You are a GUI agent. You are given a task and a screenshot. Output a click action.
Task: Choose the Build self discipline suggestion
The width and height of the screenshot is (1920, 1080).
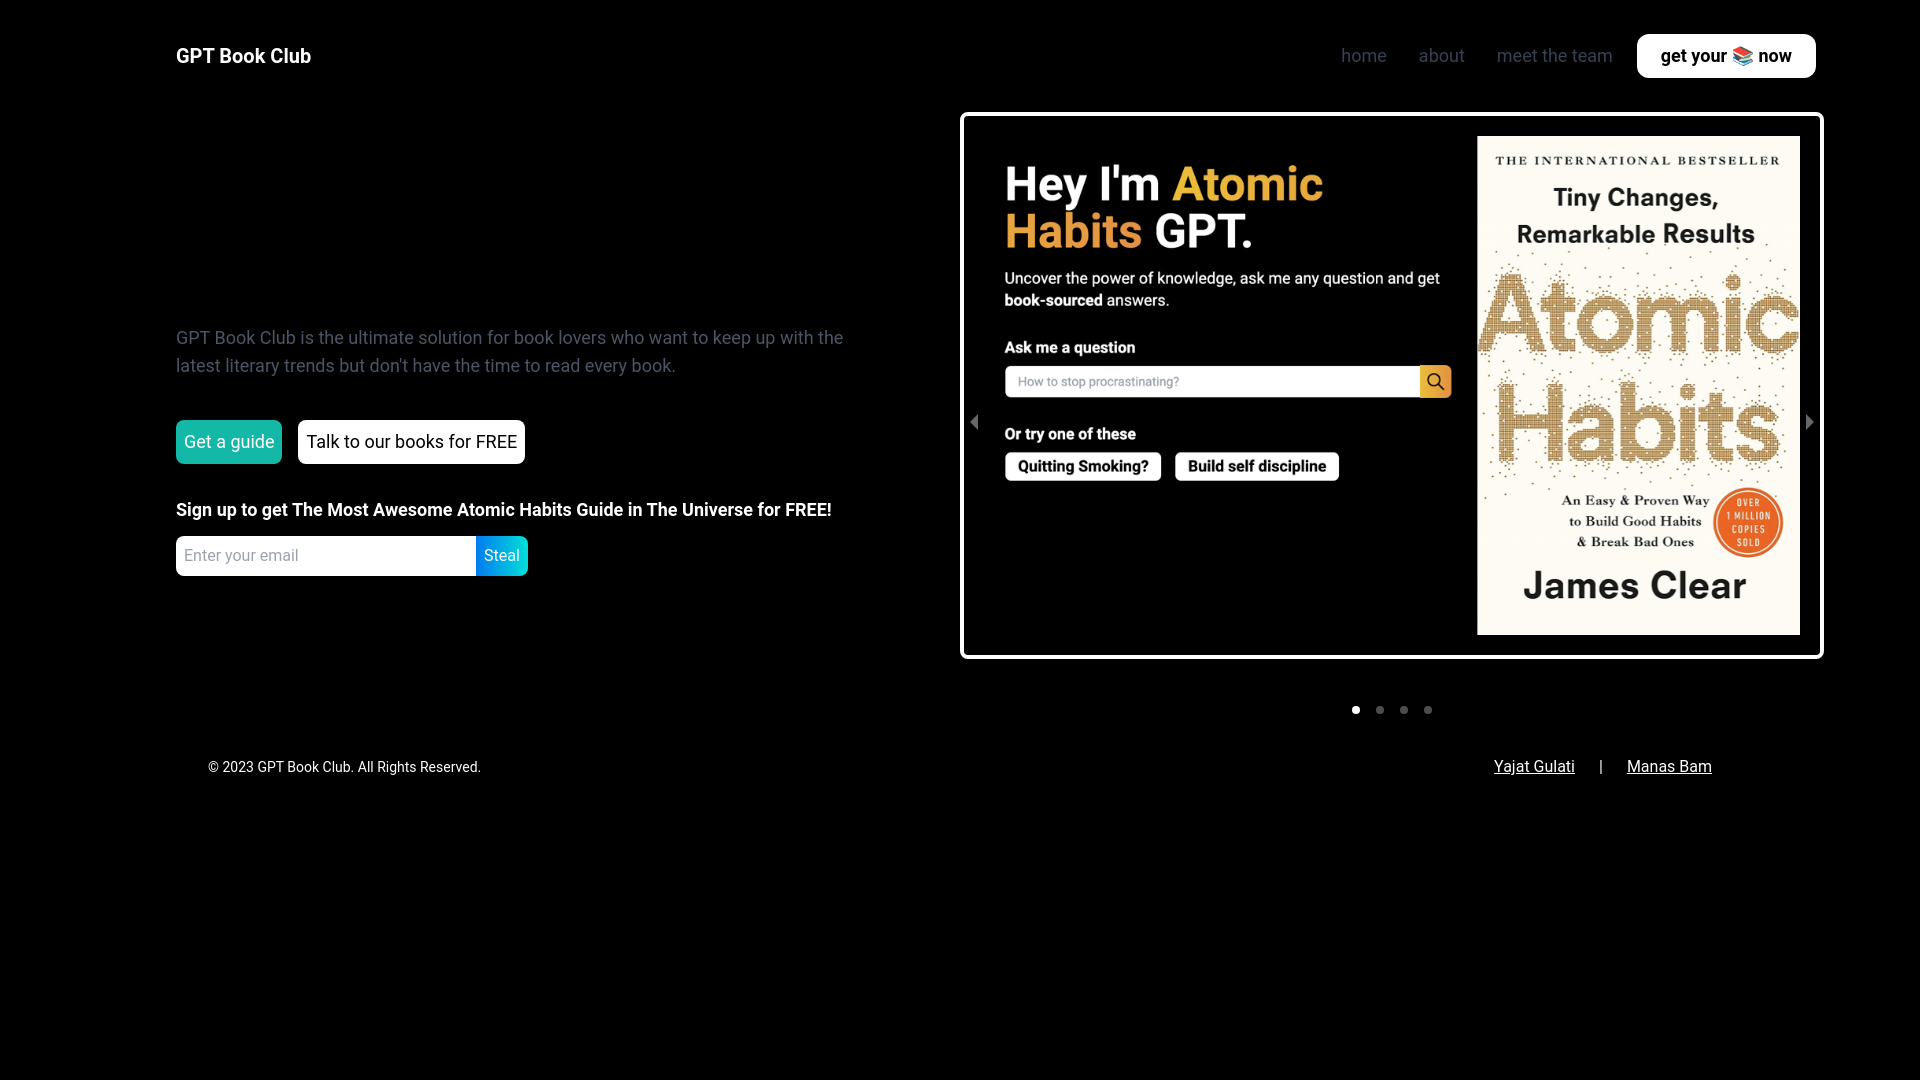1256,466
